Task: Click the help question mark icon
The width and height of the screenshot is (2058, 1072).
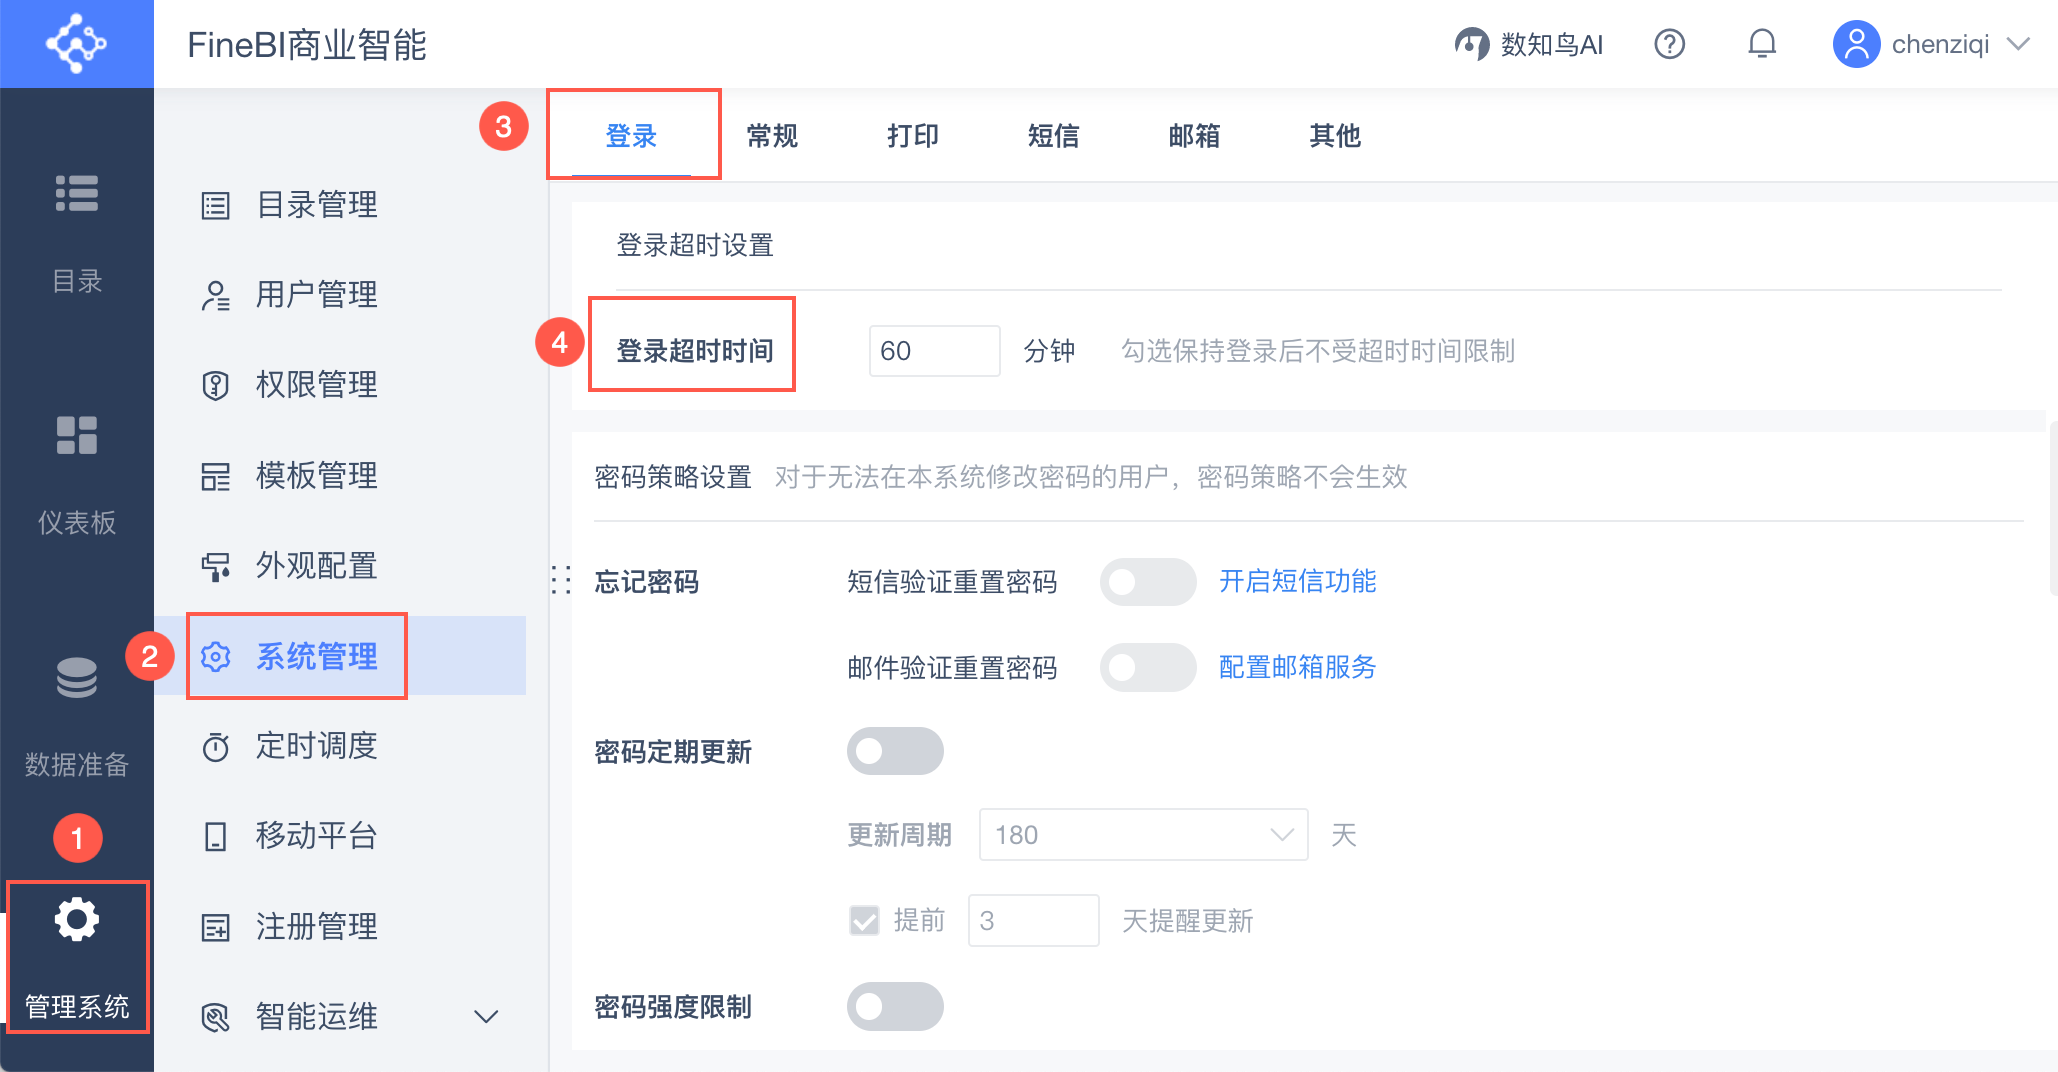Action: pyautogui.click(x=1669, y=44)
